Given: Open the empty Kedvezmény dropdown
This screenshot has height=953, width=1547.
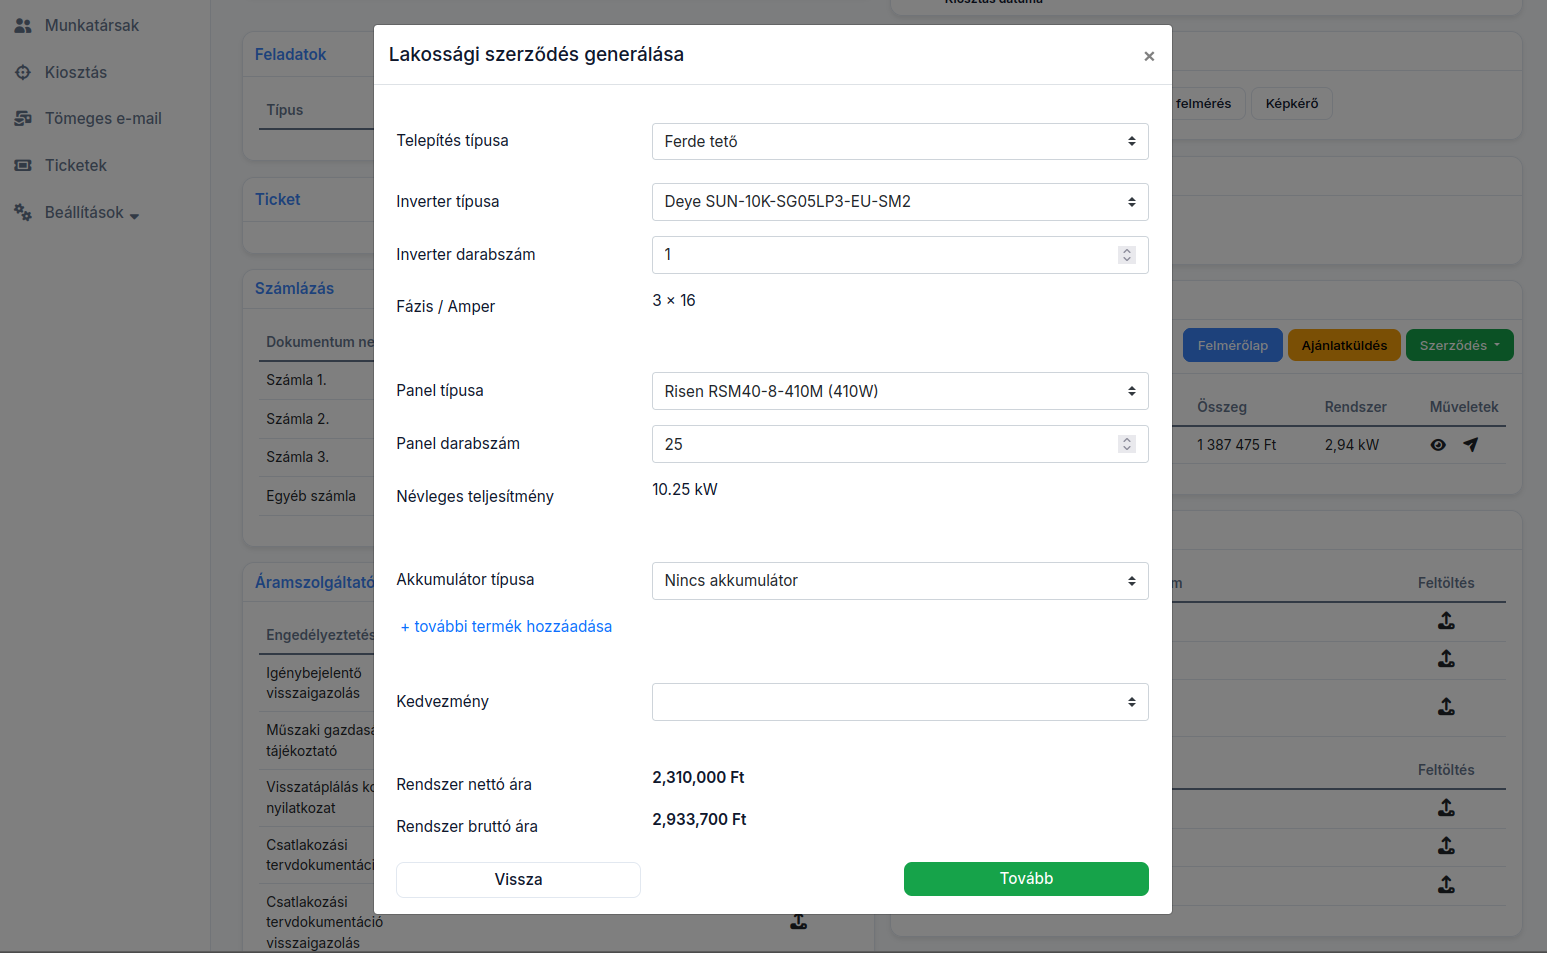Looking at the screenshot, I should tap(899, 702).
